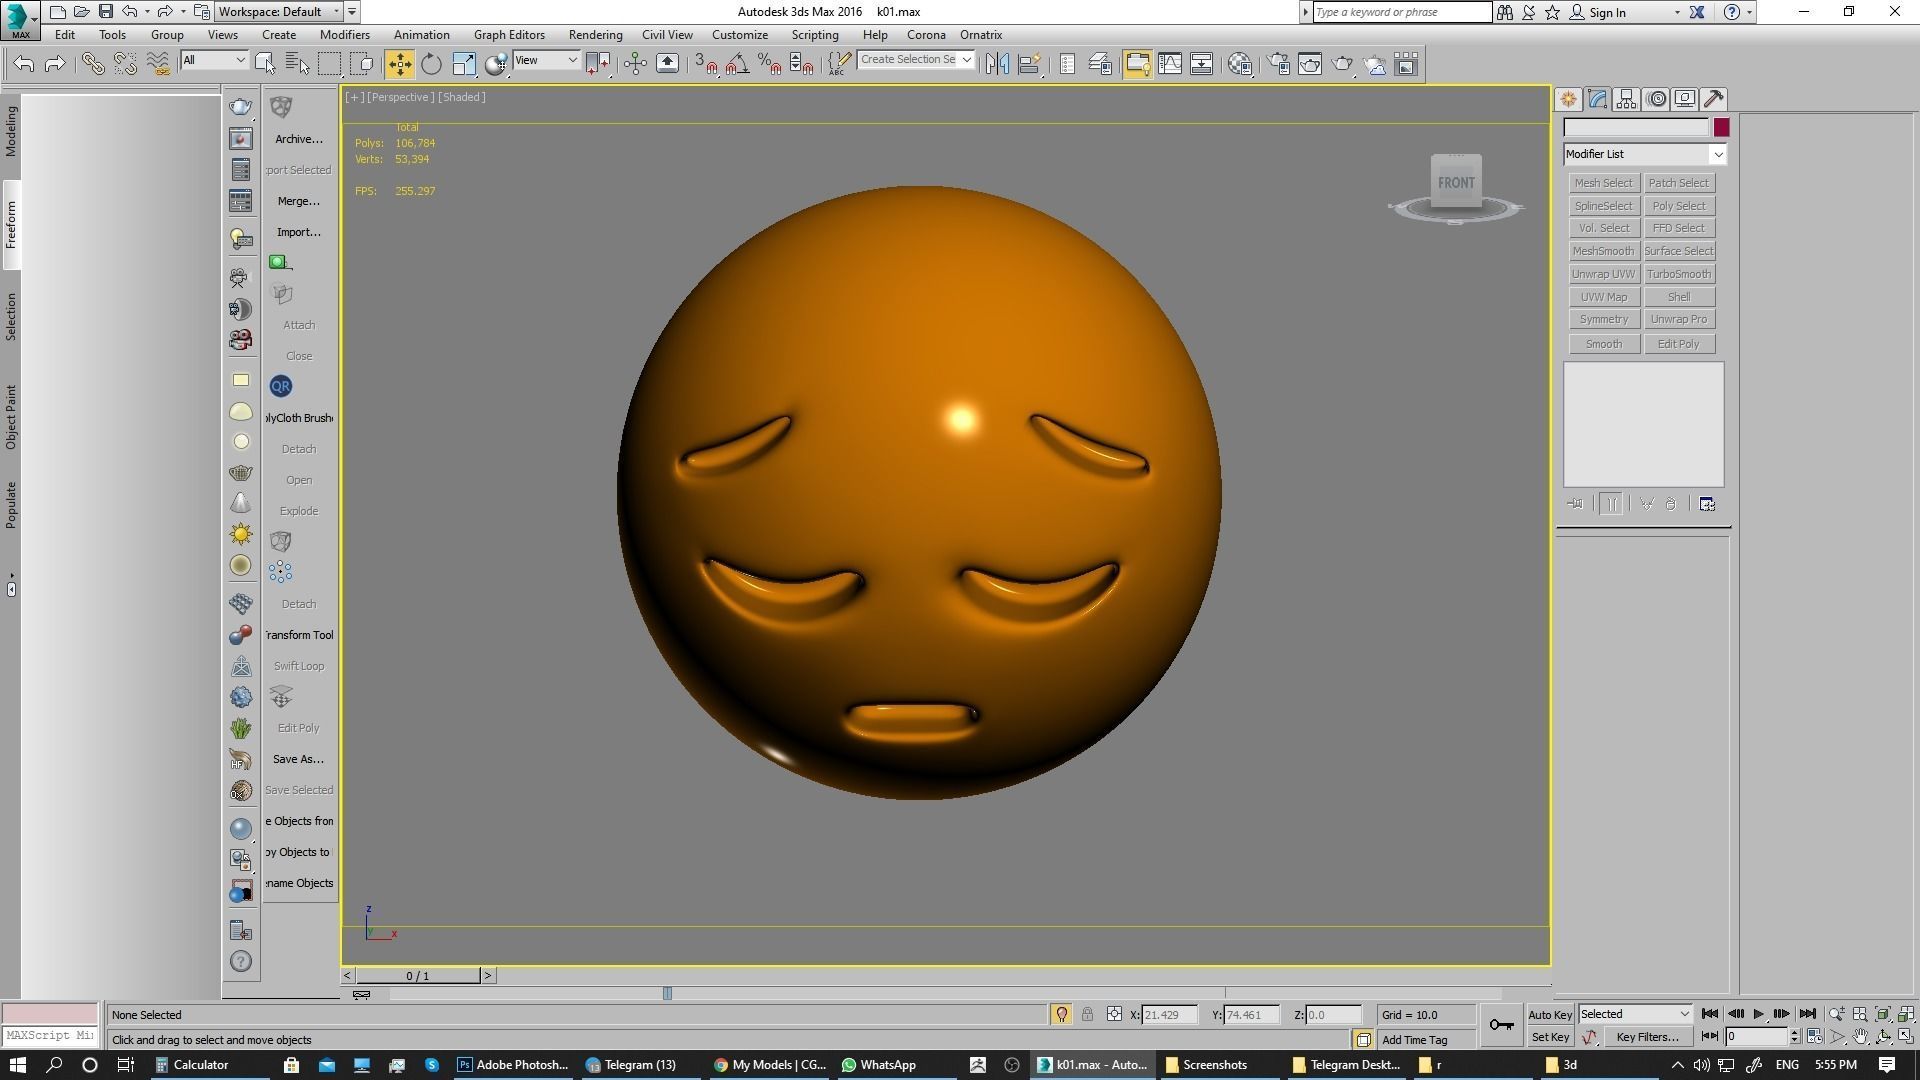The image size is (1920, 1080).
Task: Toggle Window/Crossing selection mode
Action: pos(362,64)
